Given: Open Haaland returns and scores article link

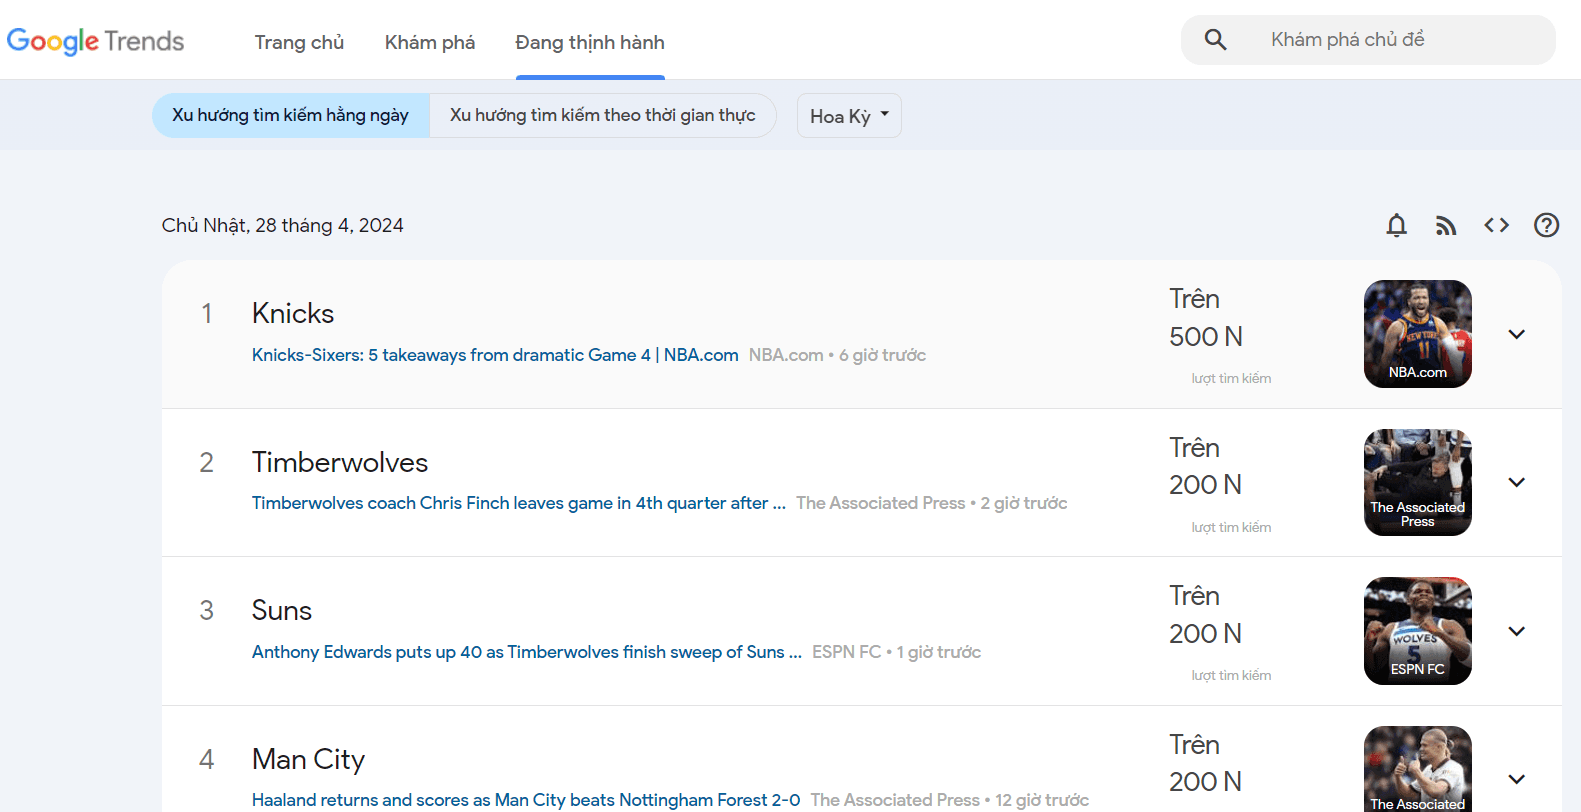Looking at the screenshot, I should pyautogui.click(x=526, y=800).
